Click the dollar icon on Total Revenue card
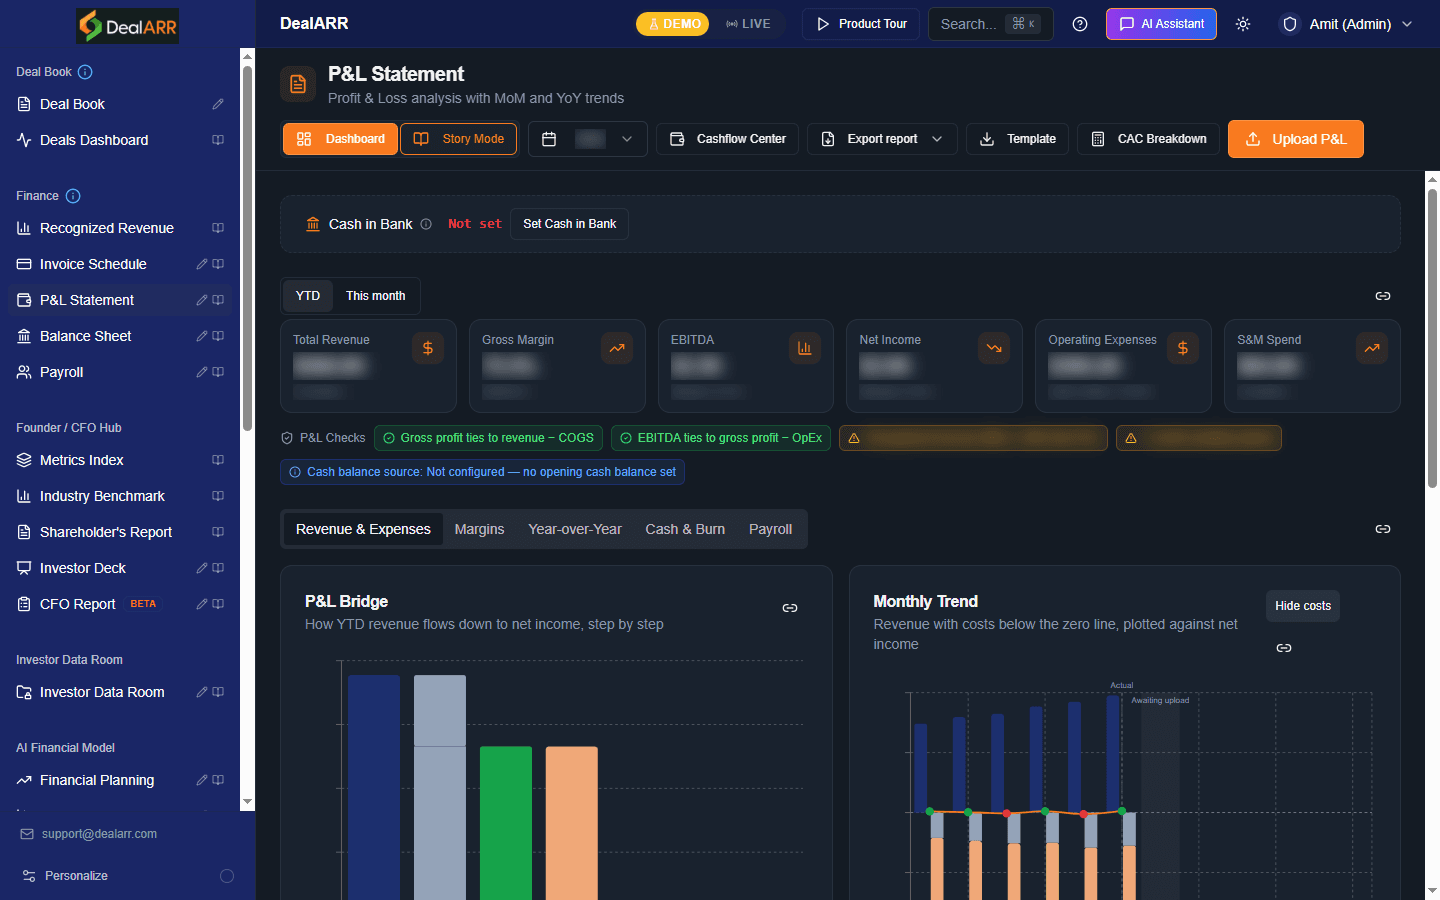The width and height of the screenshot is (1440, 900). coord(428,348)
